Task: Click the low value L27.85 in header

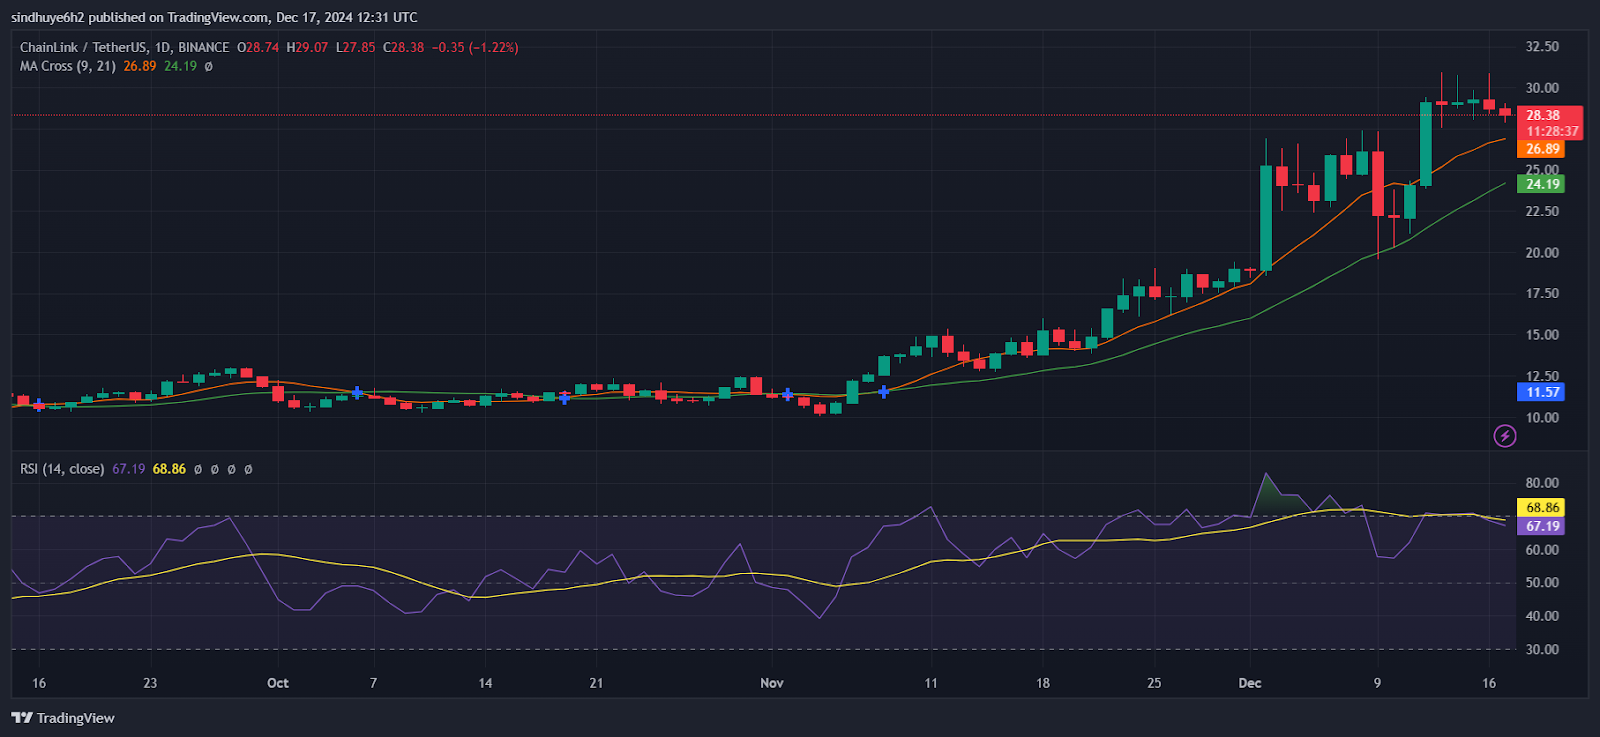Action: (355, 47)
